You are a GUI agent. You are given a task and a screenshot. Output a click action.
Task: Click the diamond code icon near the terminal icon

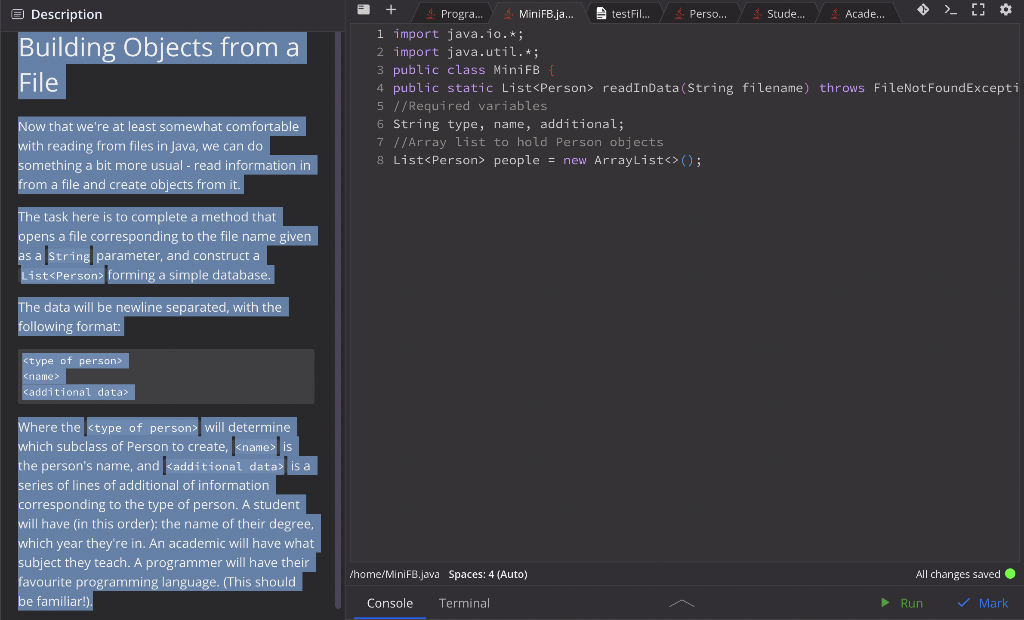click(x=925, y=10)
